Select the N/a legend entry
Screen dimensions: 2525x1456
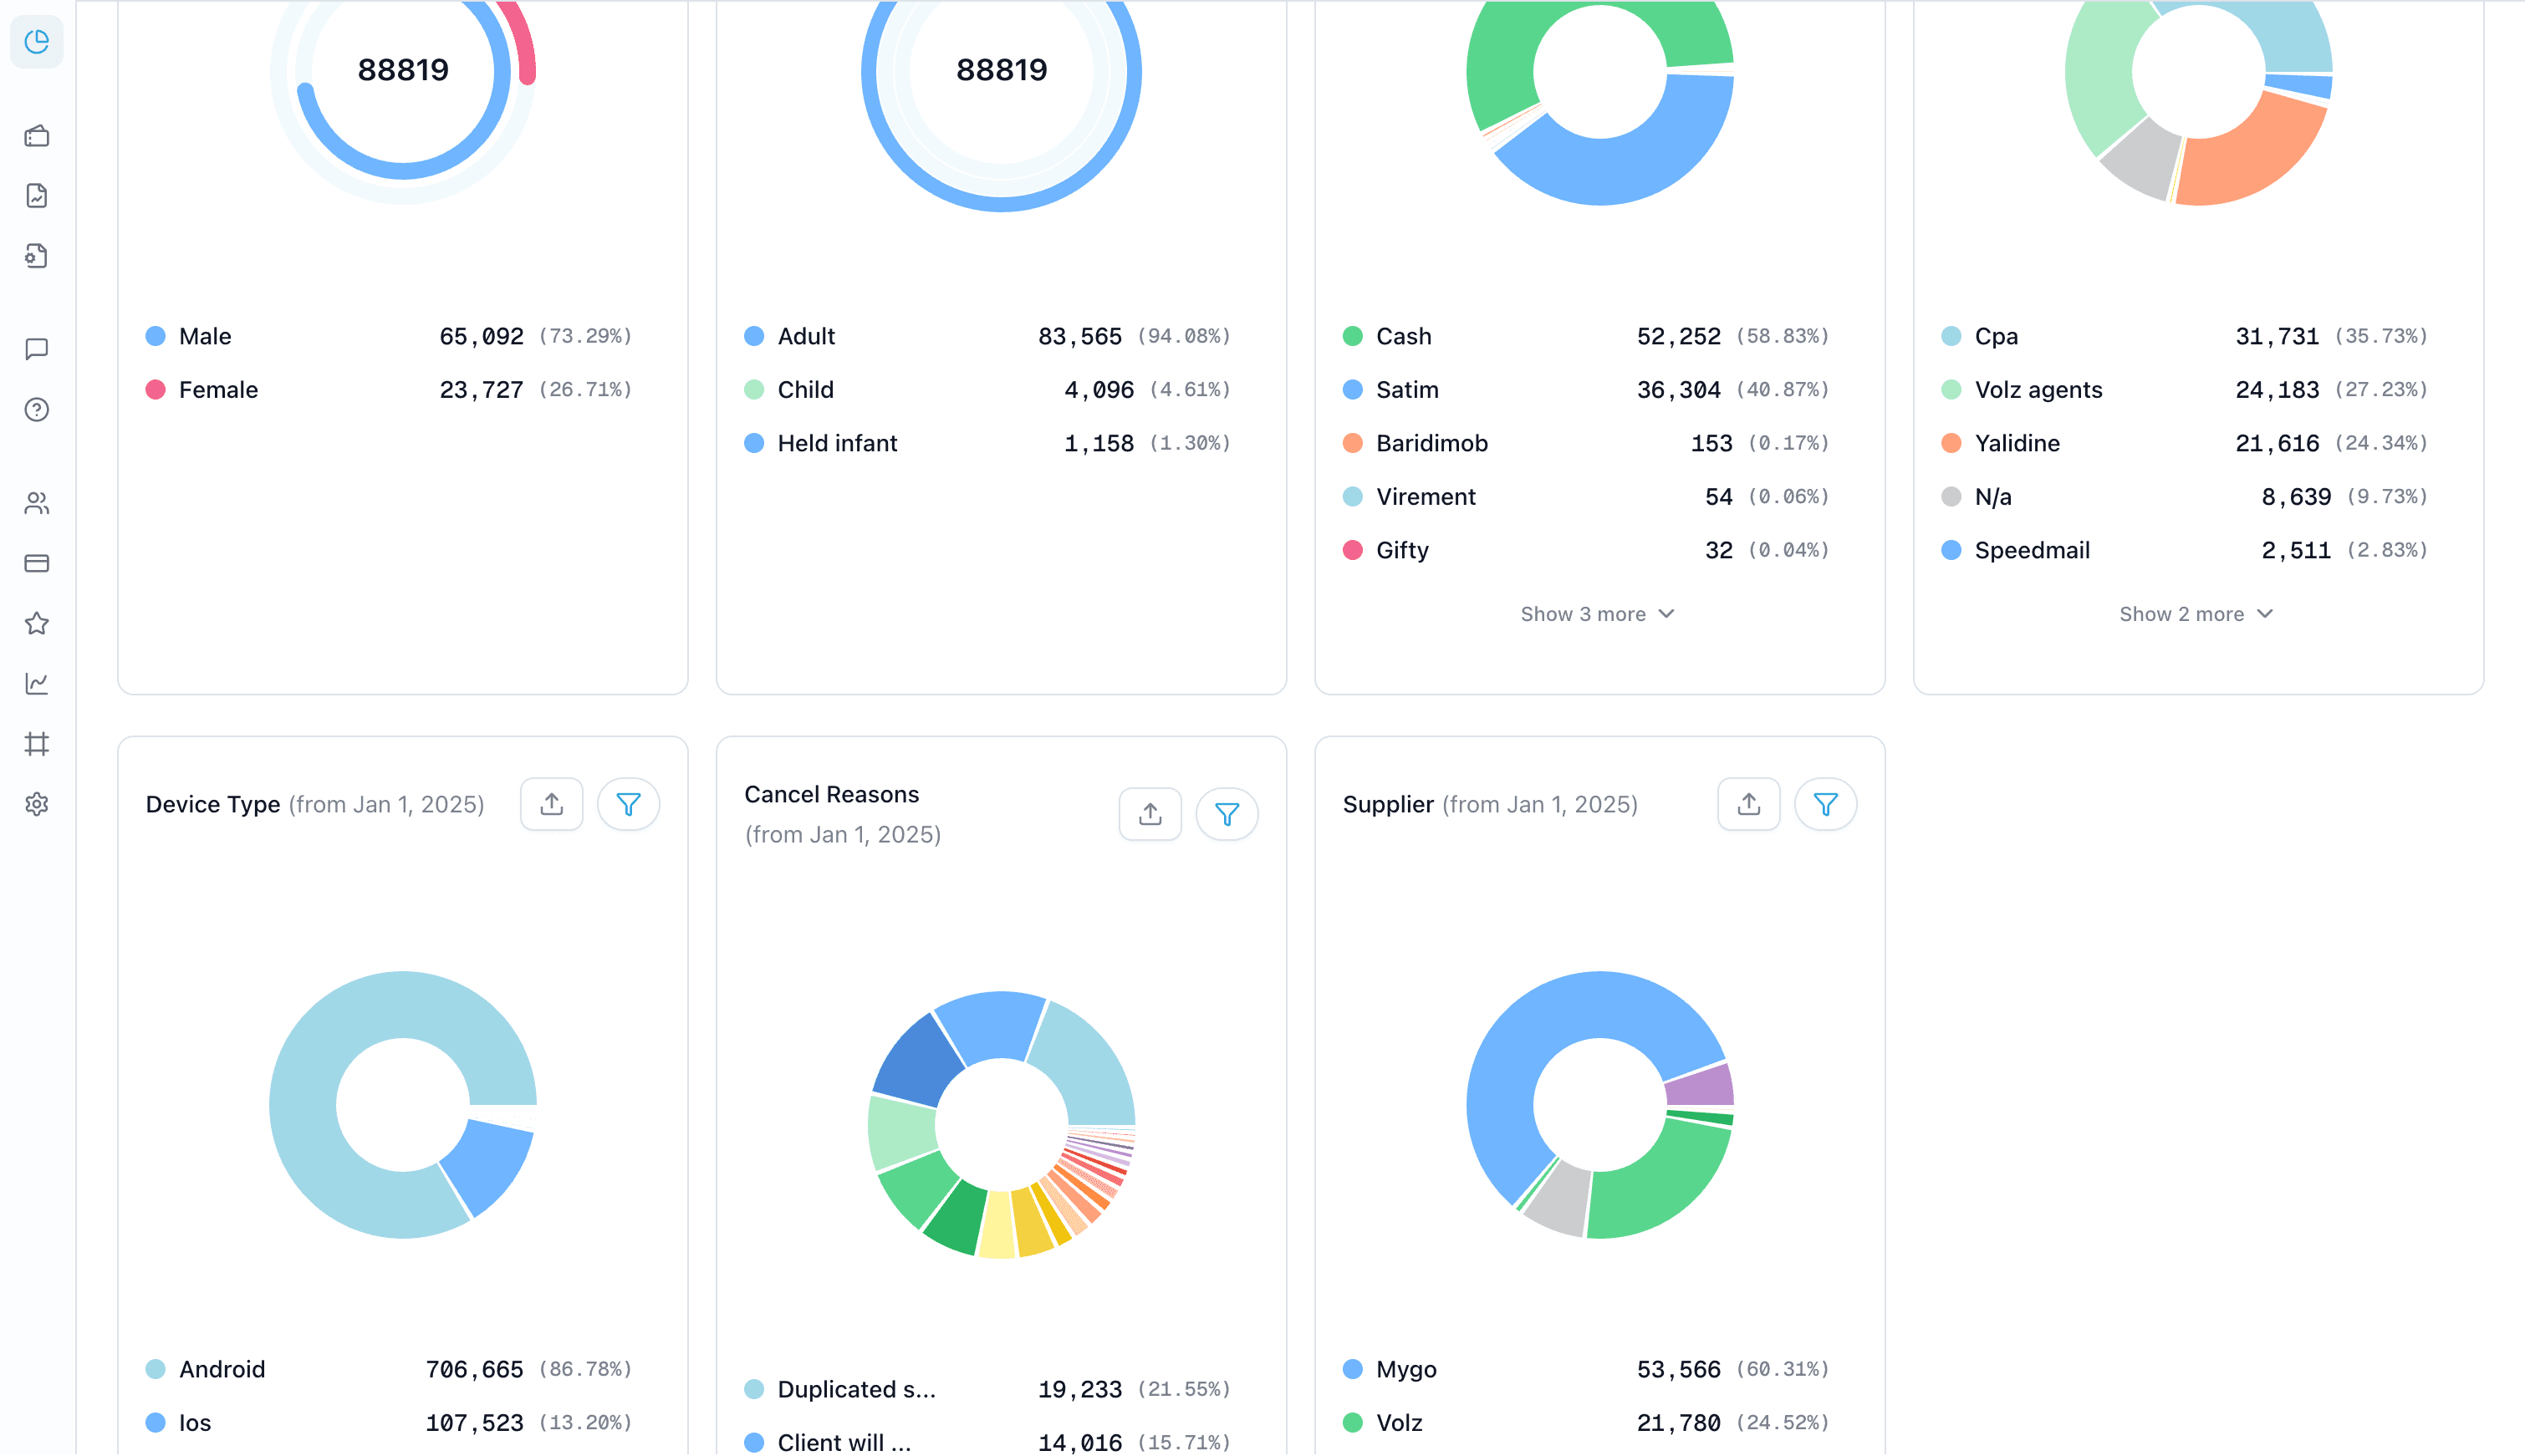2185,497
